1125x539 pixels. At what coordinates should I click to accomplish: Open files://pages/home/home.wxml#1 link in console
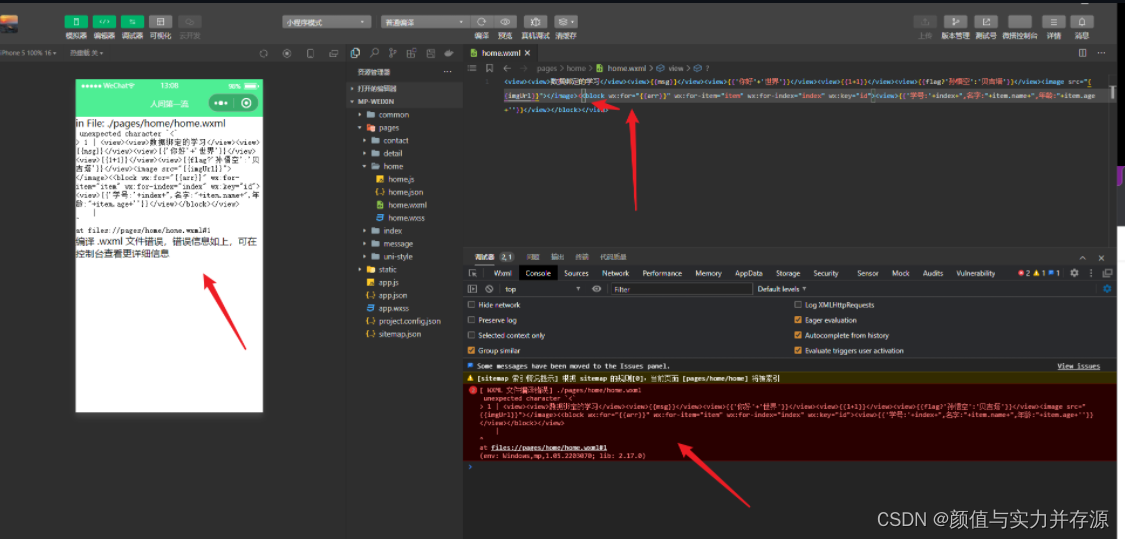click(550, 447)
